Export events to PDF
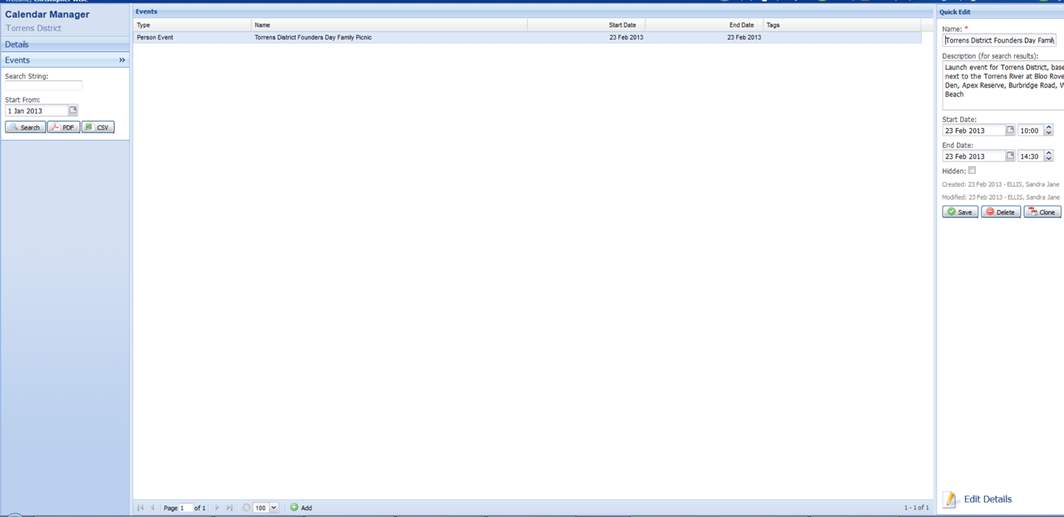This screenshot has width=1064, height=517. pyautogui.click(x=63, y=127)
